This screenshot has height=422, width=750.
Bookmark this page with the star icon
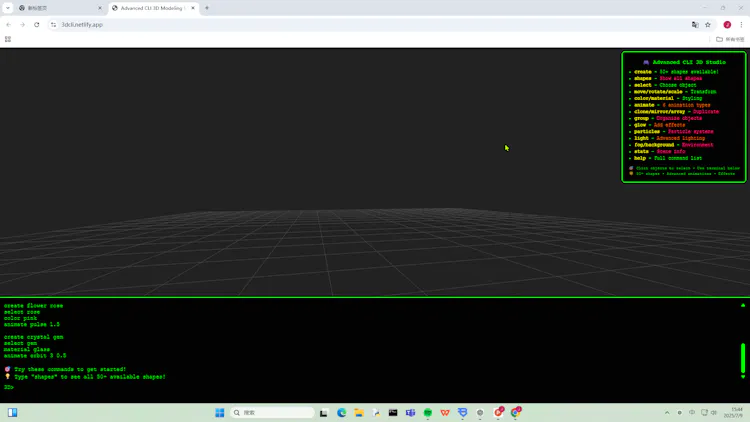[708, 24]
